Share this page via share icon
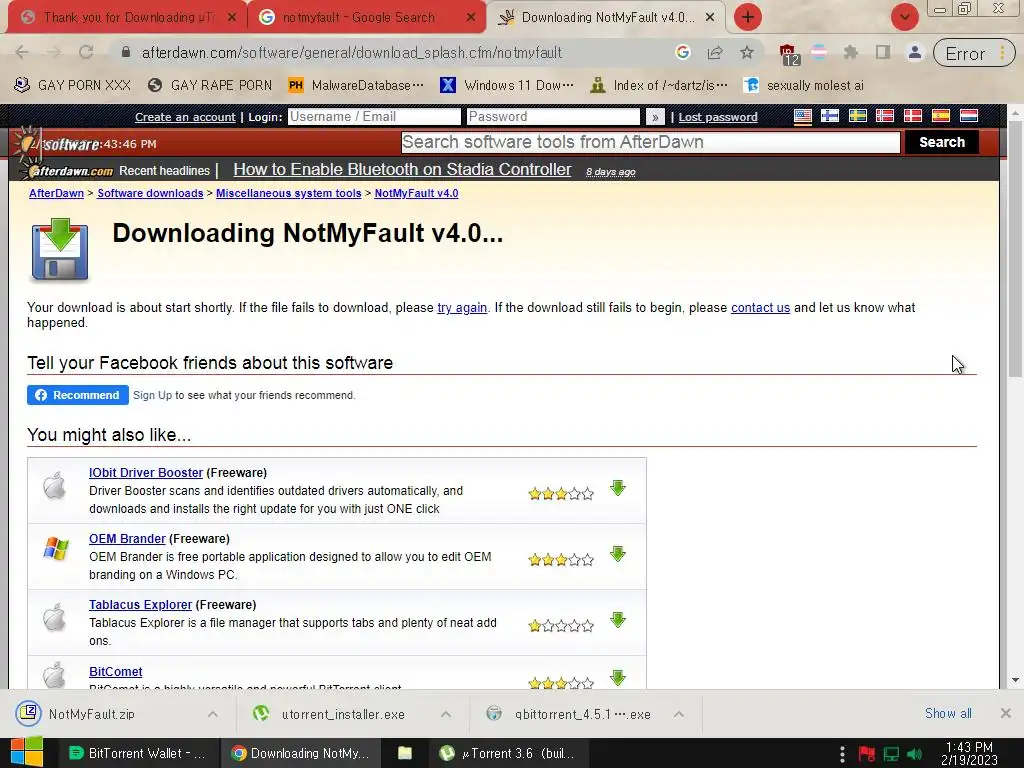 [x=714, y=52]
